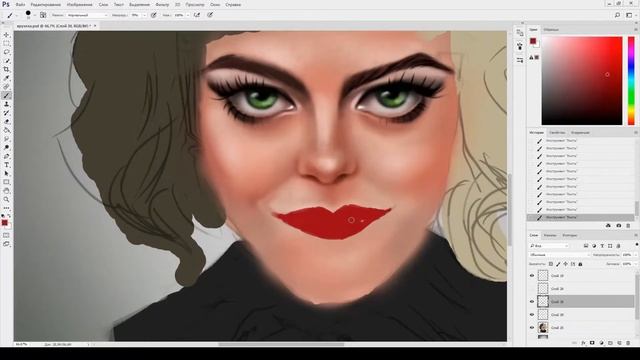Open the Файл menu
Viewport: 640px width, 360px height.
point(20,4)
